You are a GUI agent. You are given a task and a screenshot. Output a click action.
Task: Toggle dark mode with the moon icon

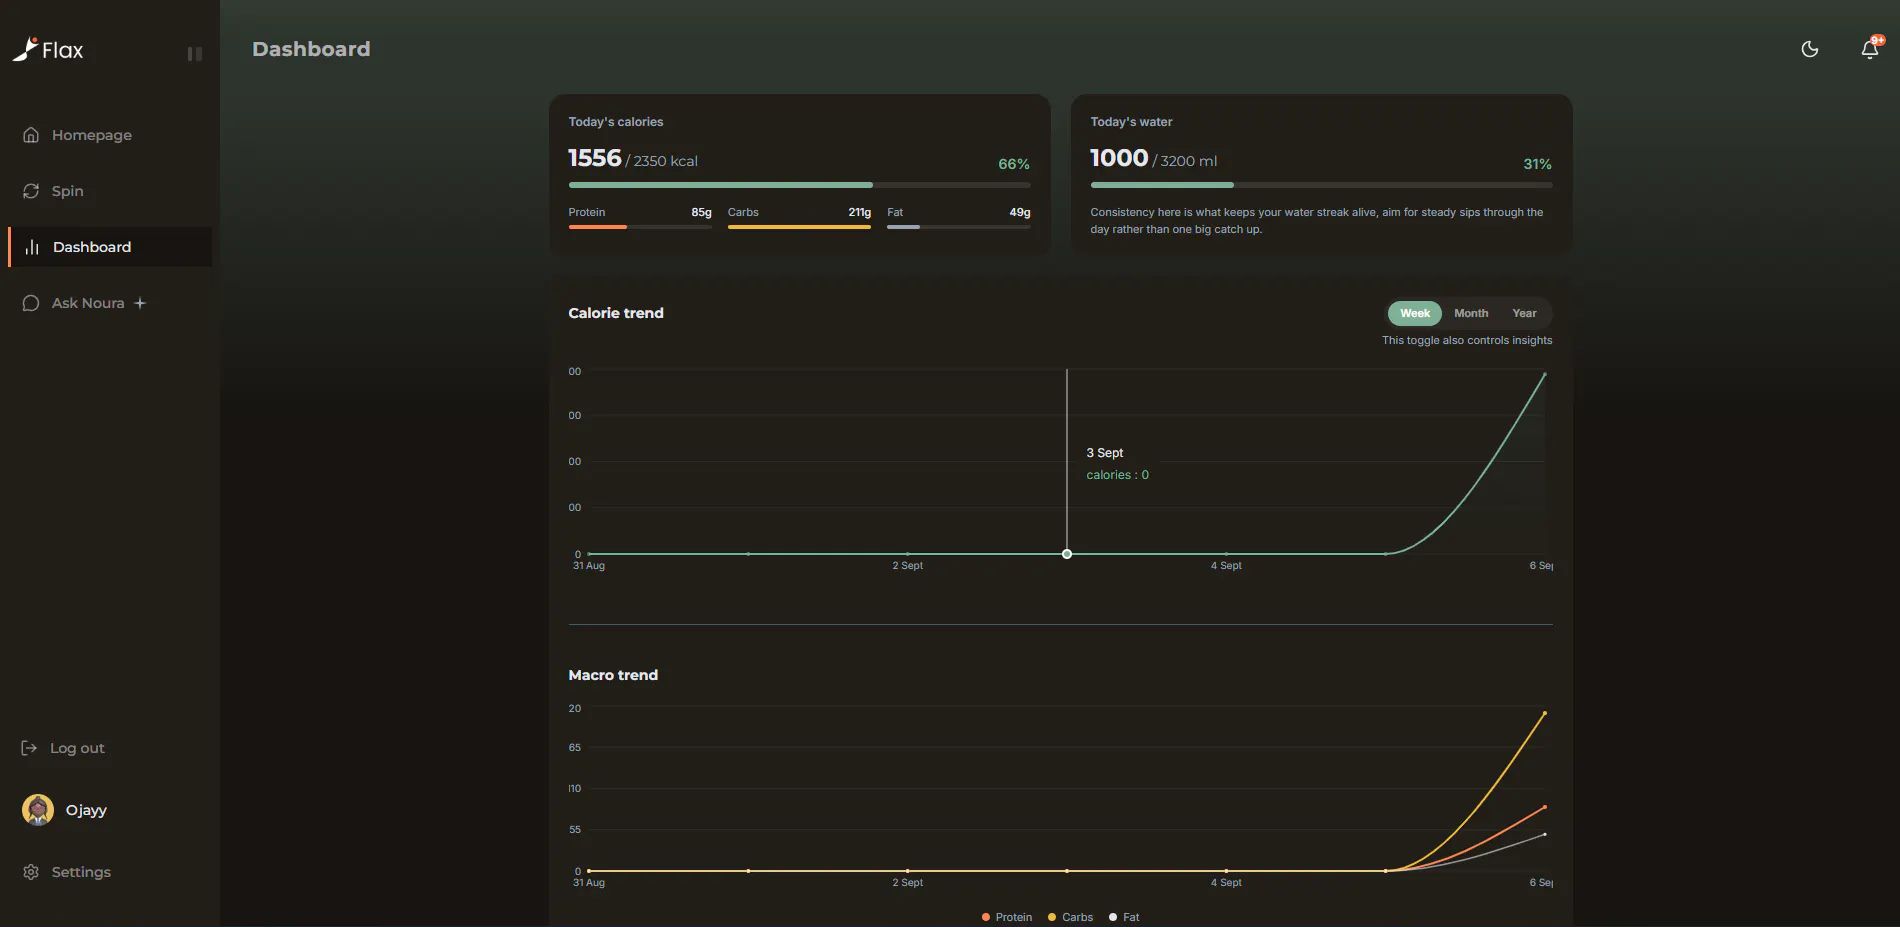point(1810,49)
